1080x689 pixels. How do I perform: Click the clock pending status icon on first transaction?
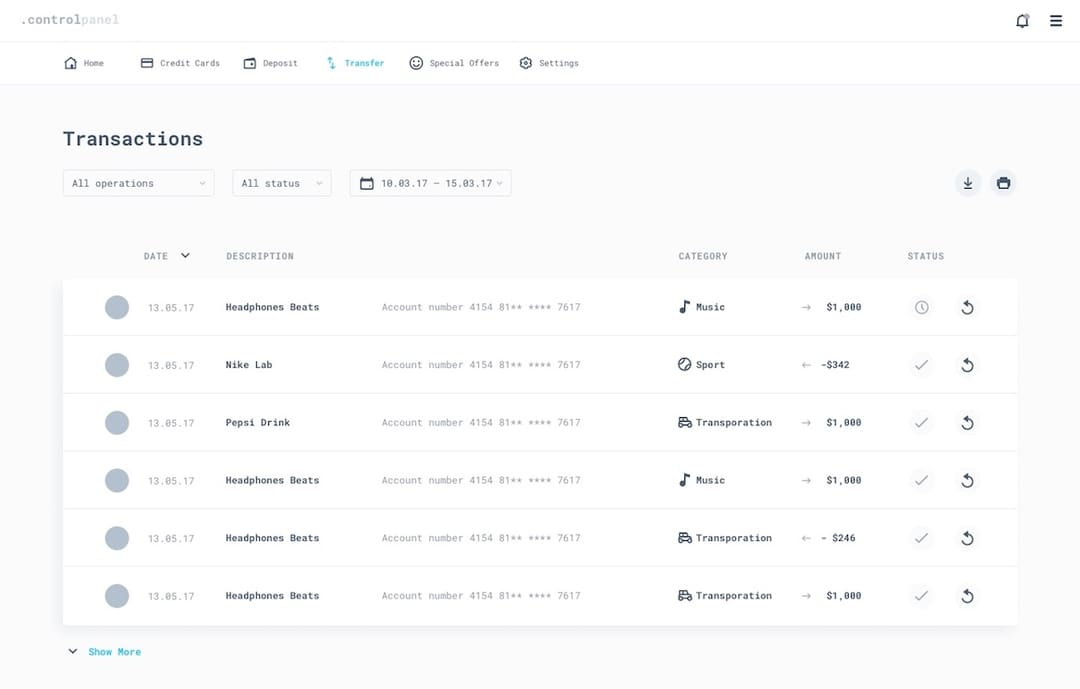point(921,307)
